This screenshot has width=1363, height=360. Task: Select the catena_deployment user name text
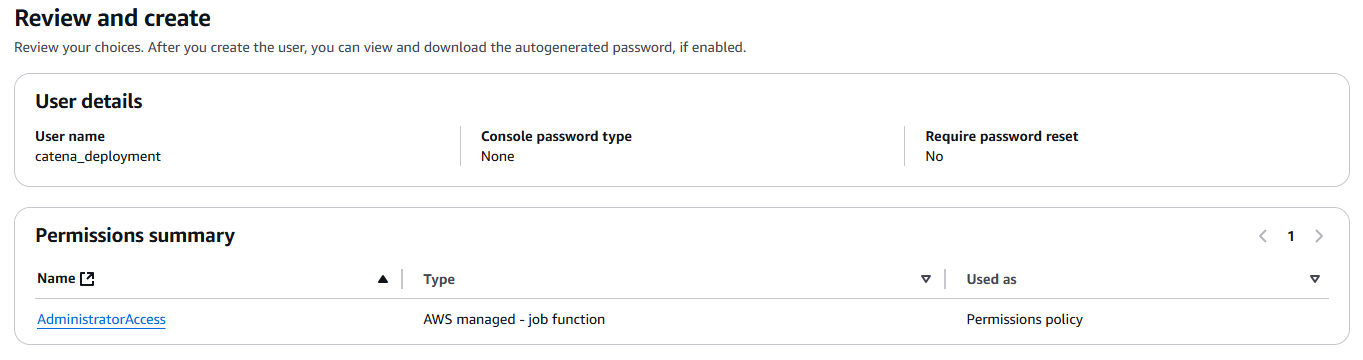point(98,157)
